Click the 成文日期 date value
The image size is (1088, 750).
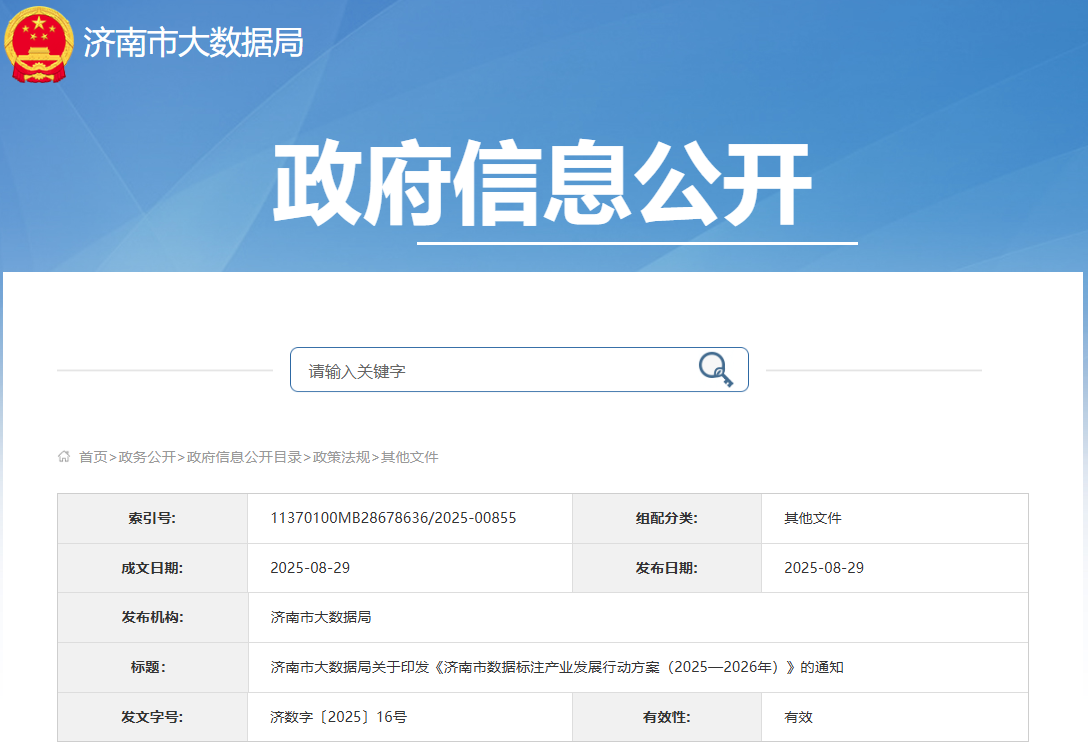coord(310,568)
